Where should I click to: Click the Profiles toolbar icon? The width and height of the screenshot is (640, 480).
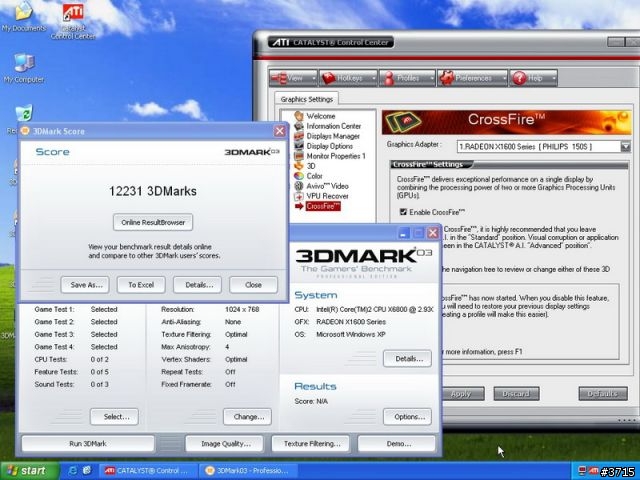389,78
